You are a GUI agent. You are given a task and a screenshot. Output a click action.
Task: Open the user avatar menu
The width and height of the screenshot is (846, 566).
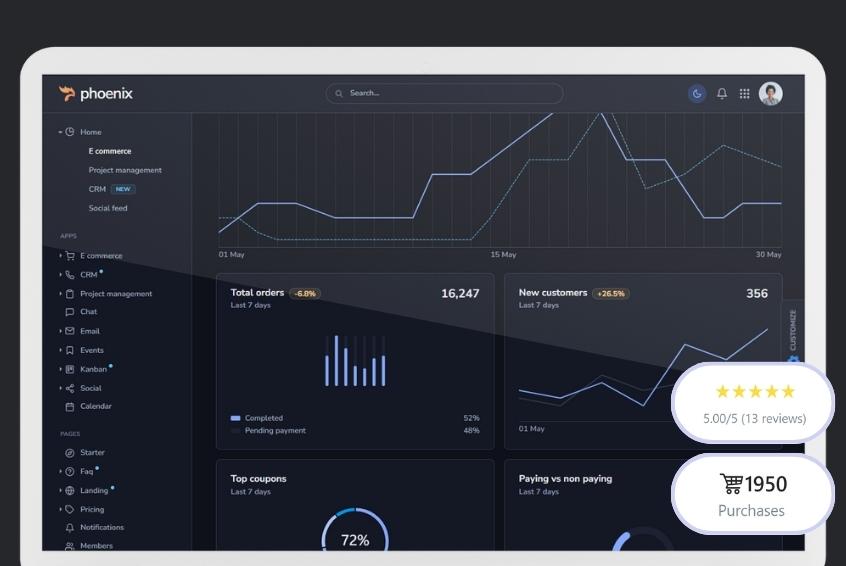pos(770,94)
